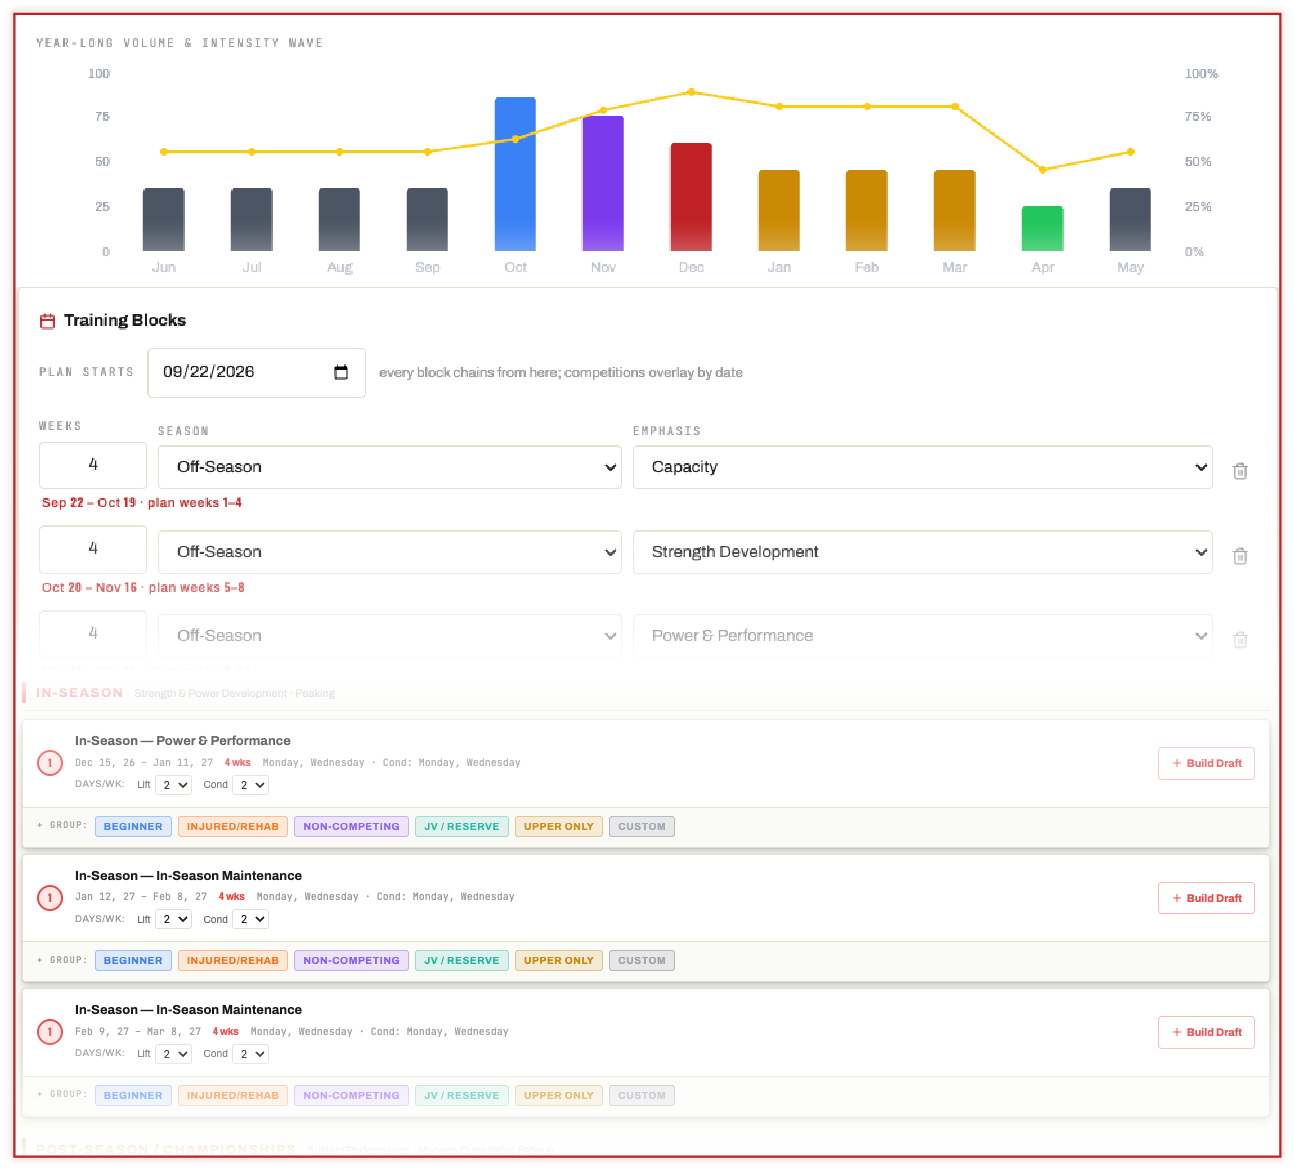Open Season dropdown for first block
This screenshot has width=1294, height=1171.
(390, 467)
